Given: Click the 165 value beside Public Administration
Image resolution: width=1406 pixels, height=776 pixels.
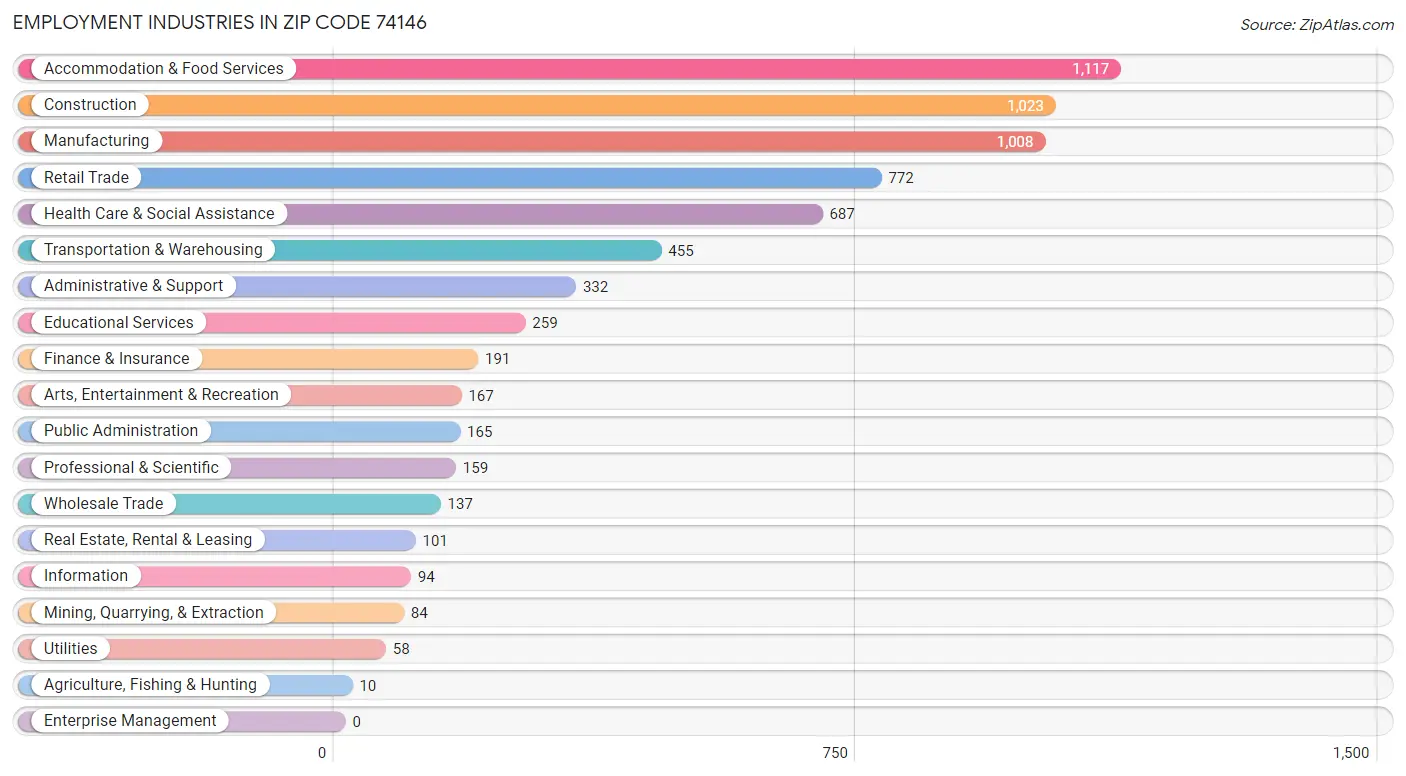Looking at the screenshot, I should click(480, 432).
